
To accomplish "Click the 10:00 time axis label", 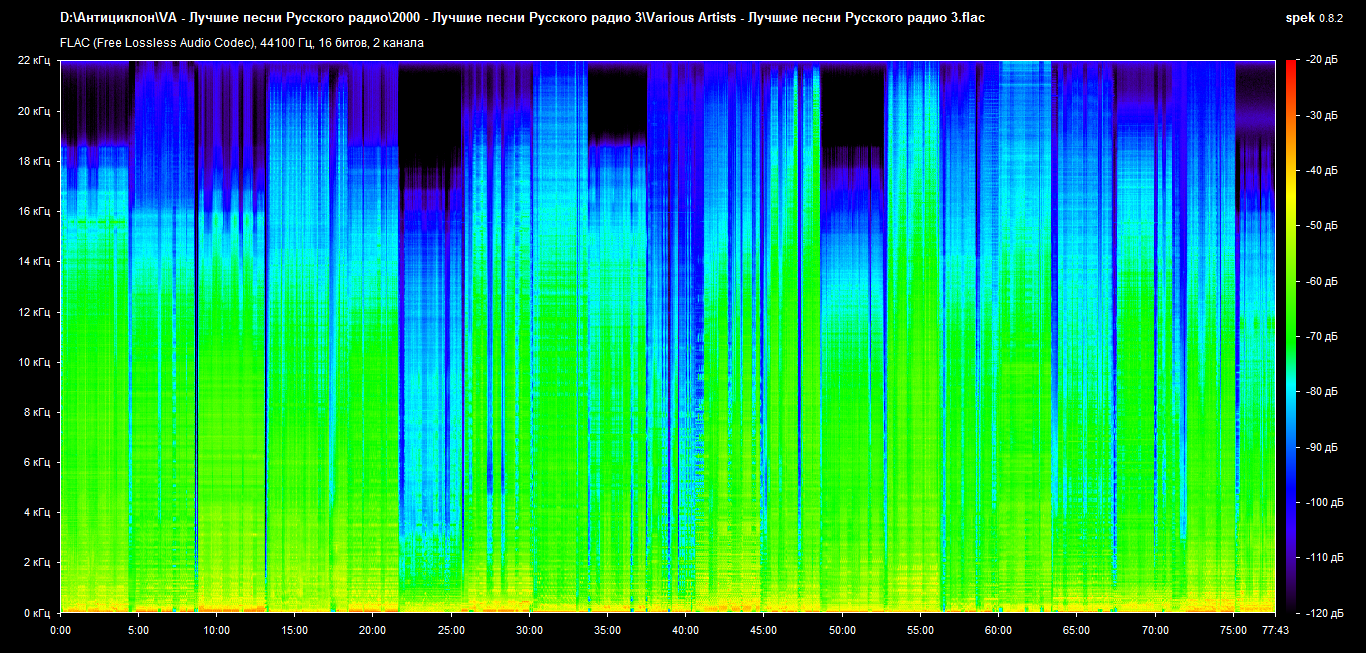I will coord(217,630).
